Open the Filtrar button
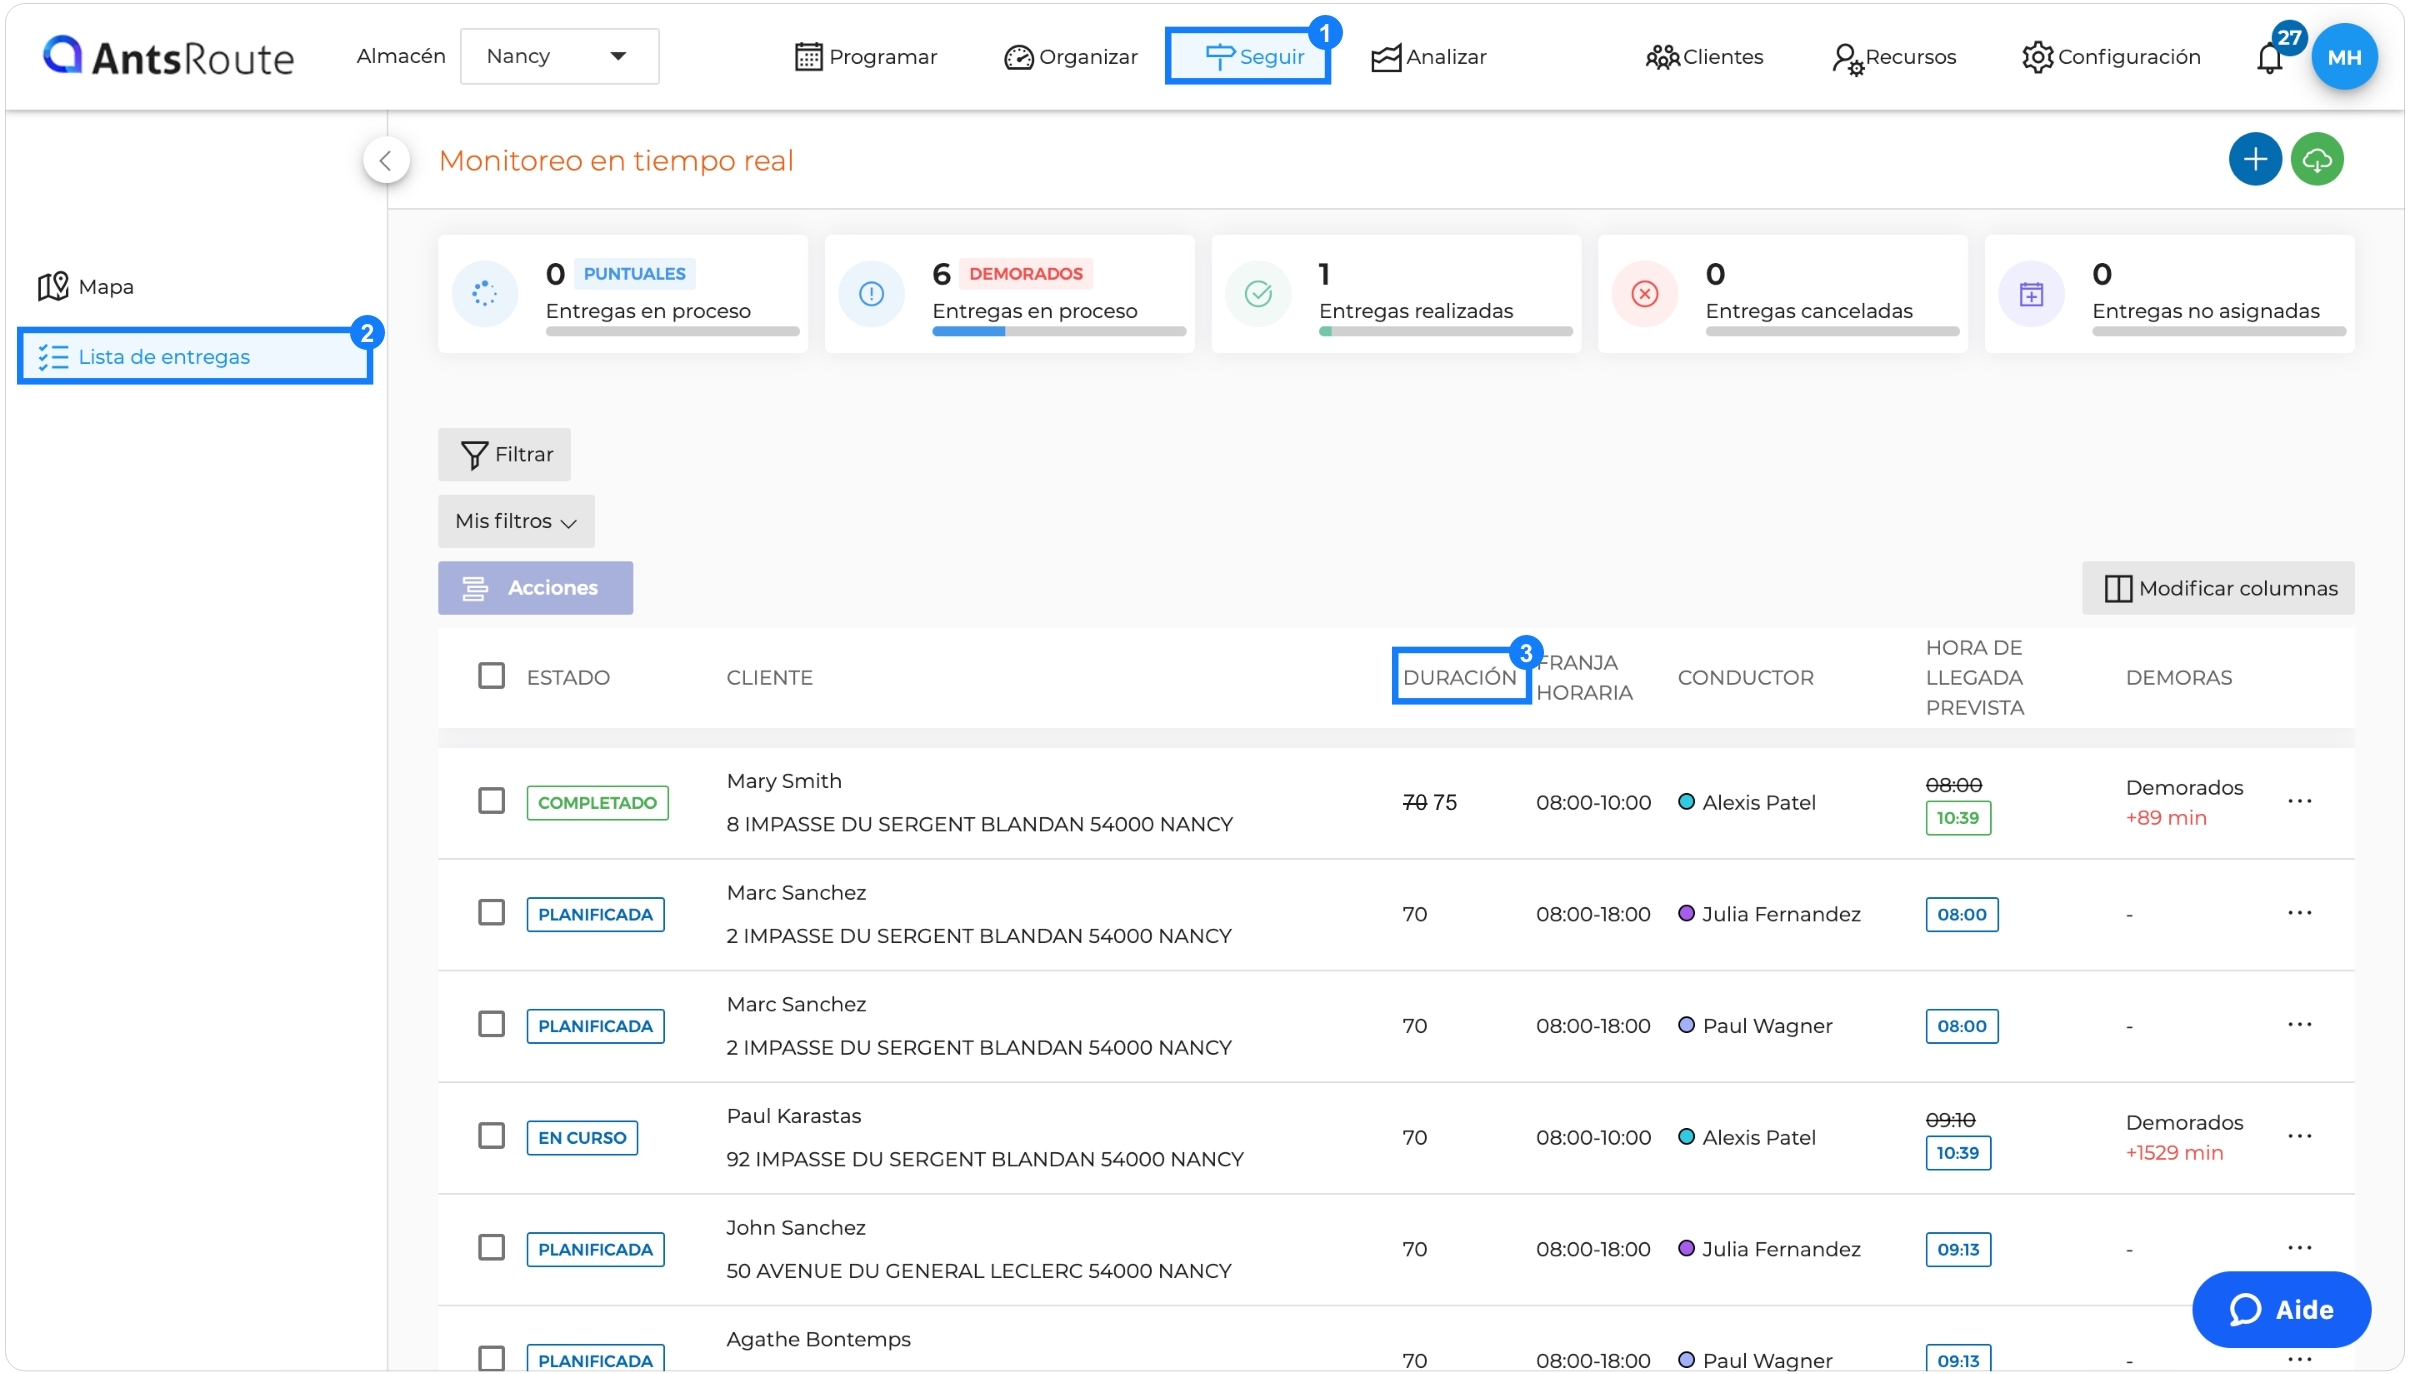 505,455
